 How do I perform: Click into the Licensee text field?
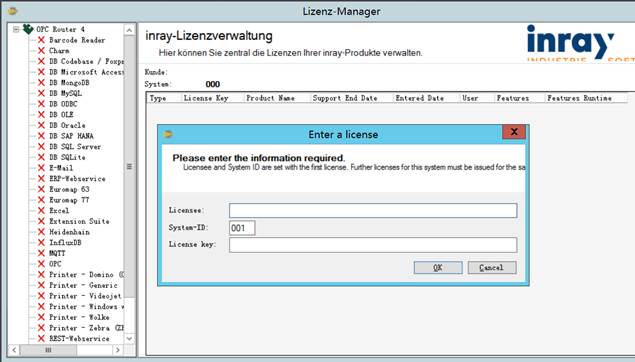point(373,211)
